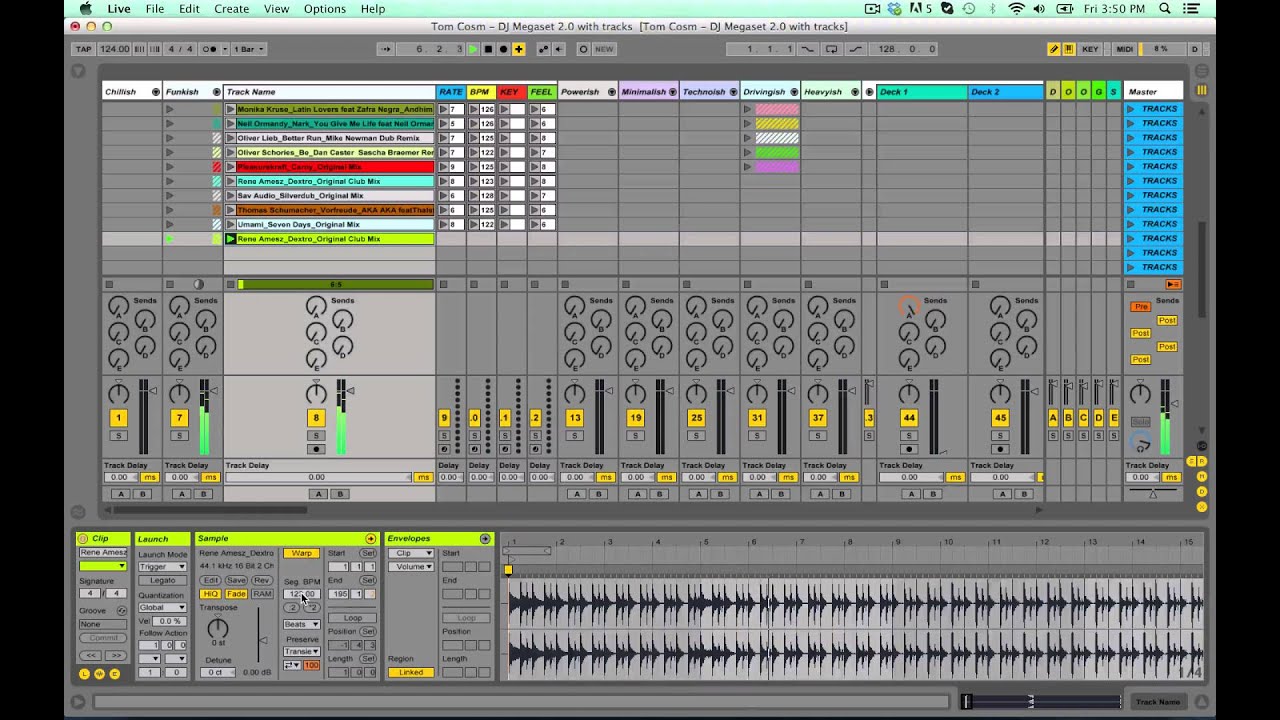
Task: Toggle track 8 activator button
Action: pyautogui.click(x=316, y=418)
